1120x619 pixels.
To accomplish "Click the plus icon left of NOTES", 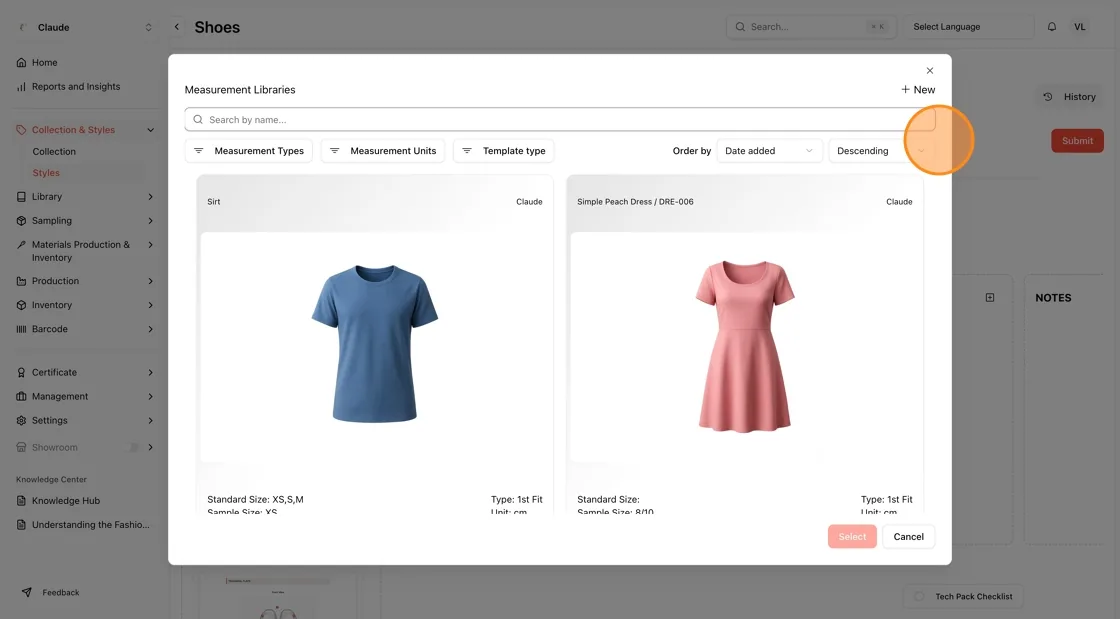I will (990, 298).
